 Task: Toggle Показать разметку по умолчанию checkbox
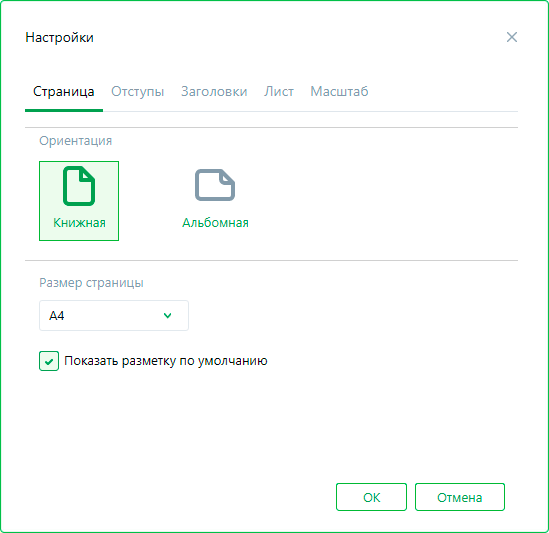click(49, 361)
